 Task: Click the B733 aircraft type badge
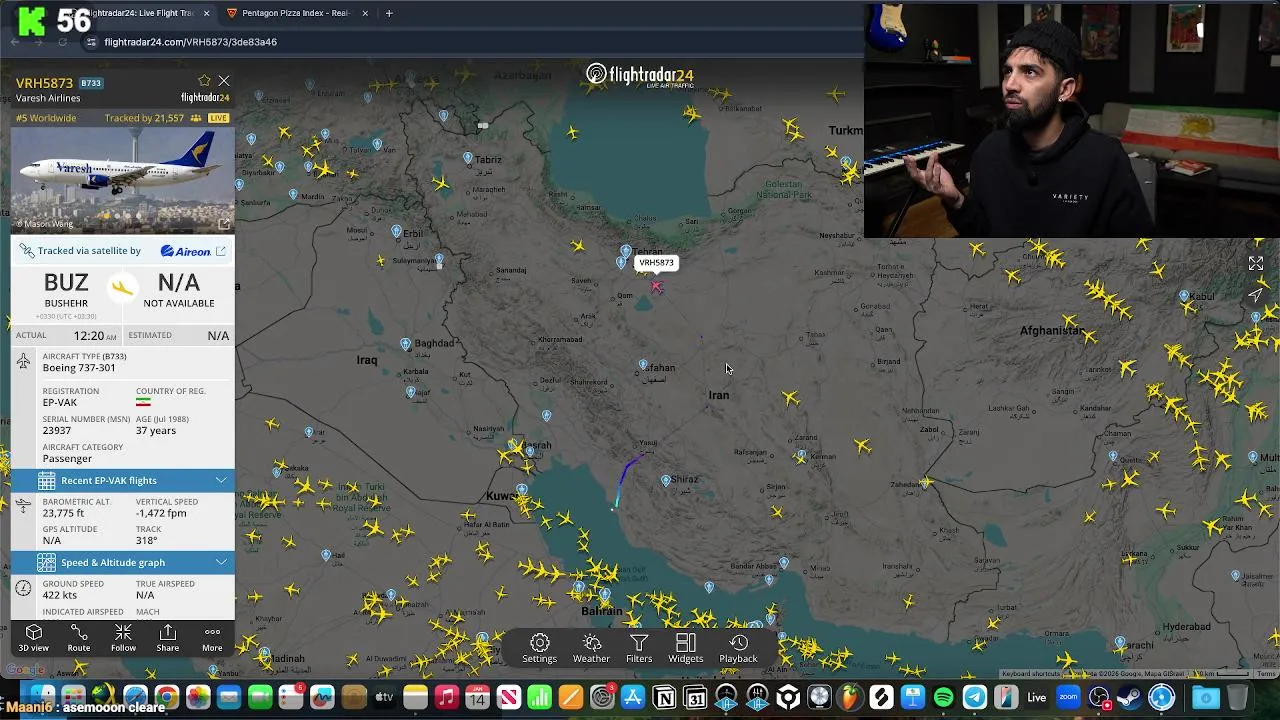coord(91,83)
